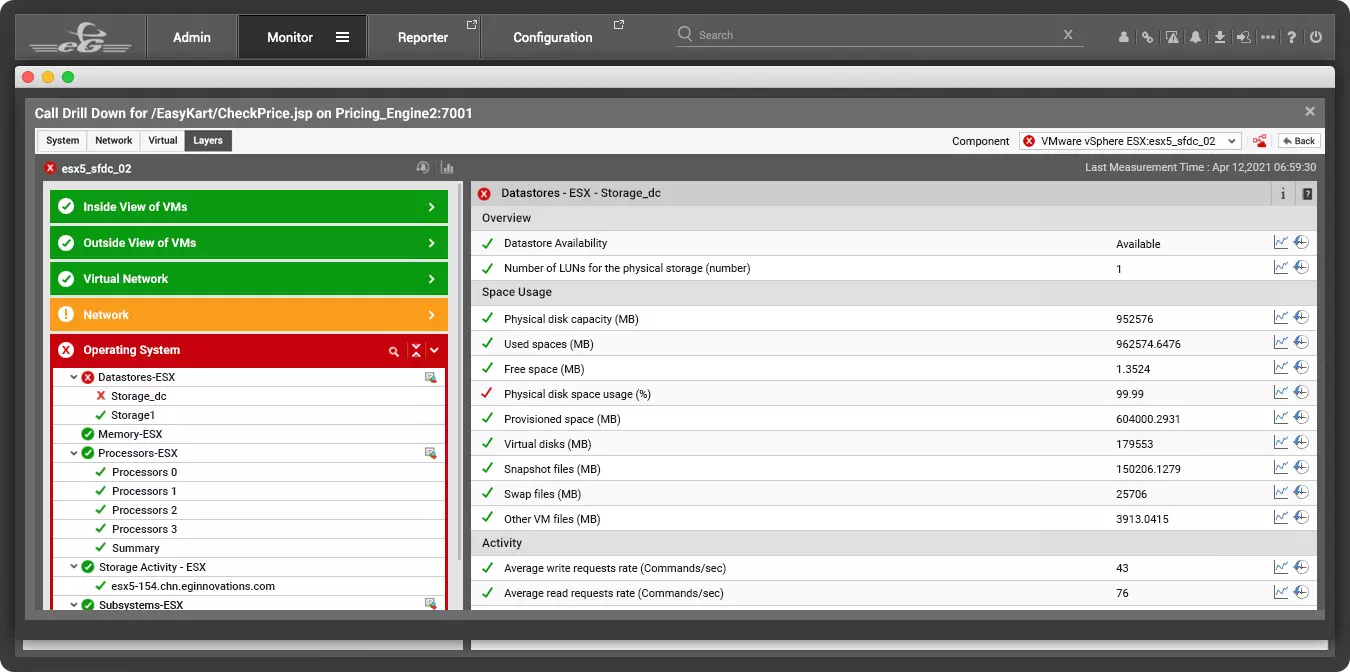Open the help question mark icon
This screenshot has height=672, width=1350.
1292,37
